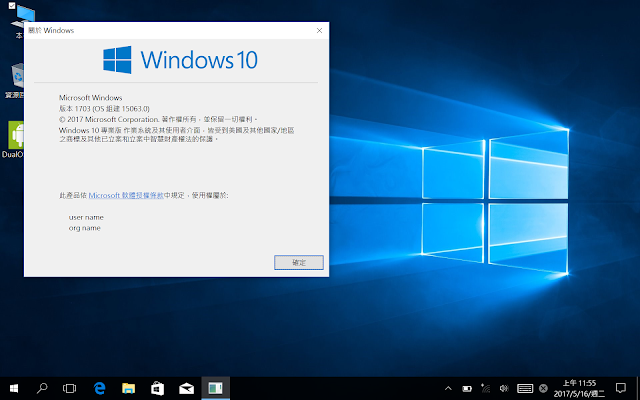640x400 pixels.
Task: Open Task View on the taskbar
Action: tap(69, 388)
